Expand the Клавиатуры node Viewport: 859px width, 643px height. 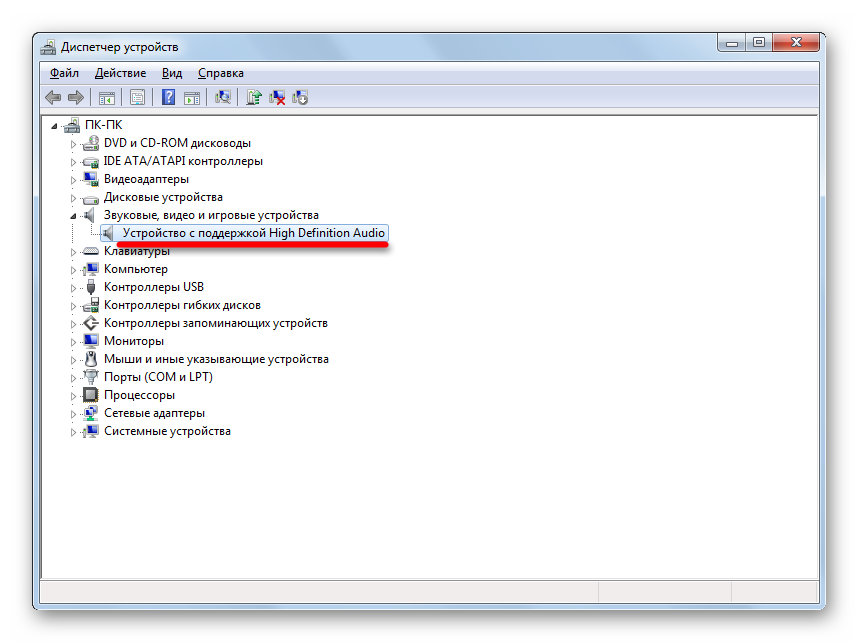coord(73,252)
